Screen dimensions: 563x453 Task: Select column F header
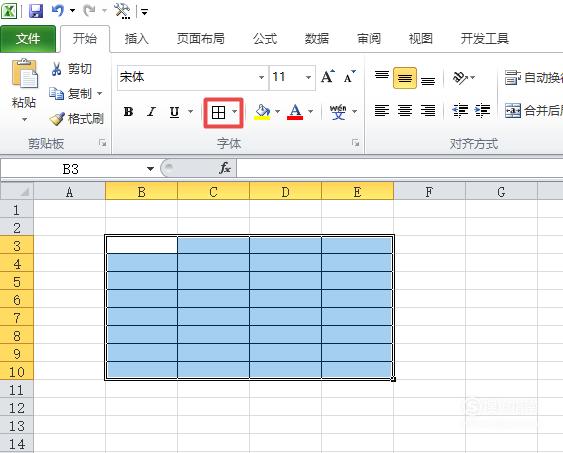429,192
